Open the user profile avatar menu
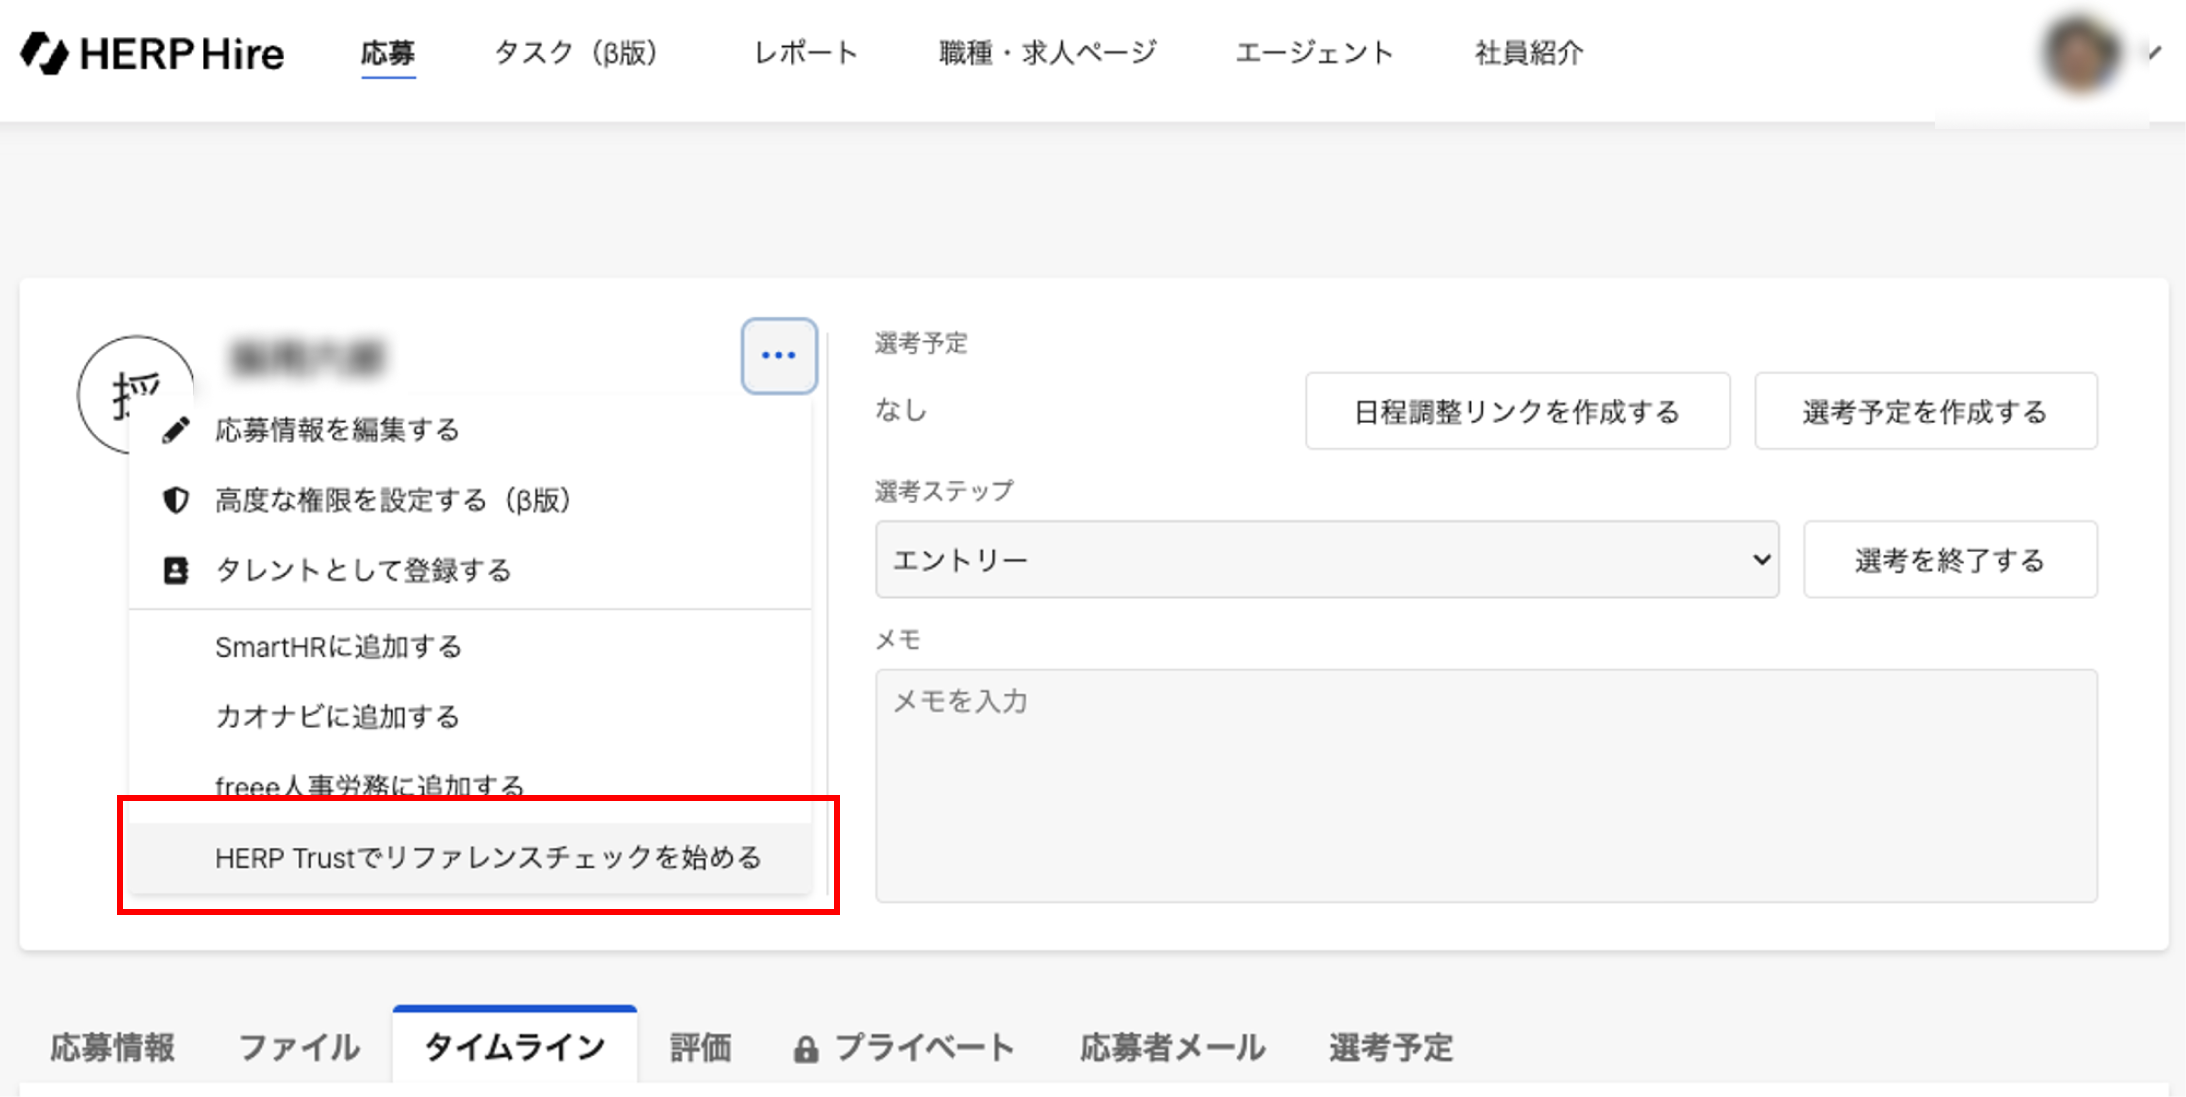Image resolution: width=2186 pixels, height=1097 pixels. pos(2080,53)
